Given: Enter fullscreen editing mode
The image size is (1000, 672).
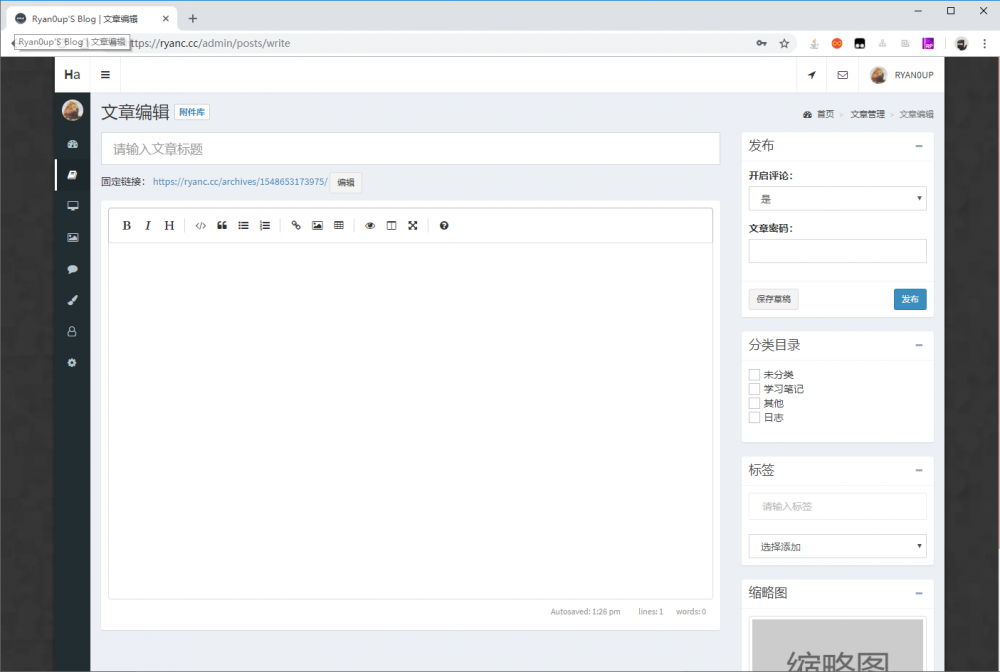Looking at the screenshot, I should 413,225.
